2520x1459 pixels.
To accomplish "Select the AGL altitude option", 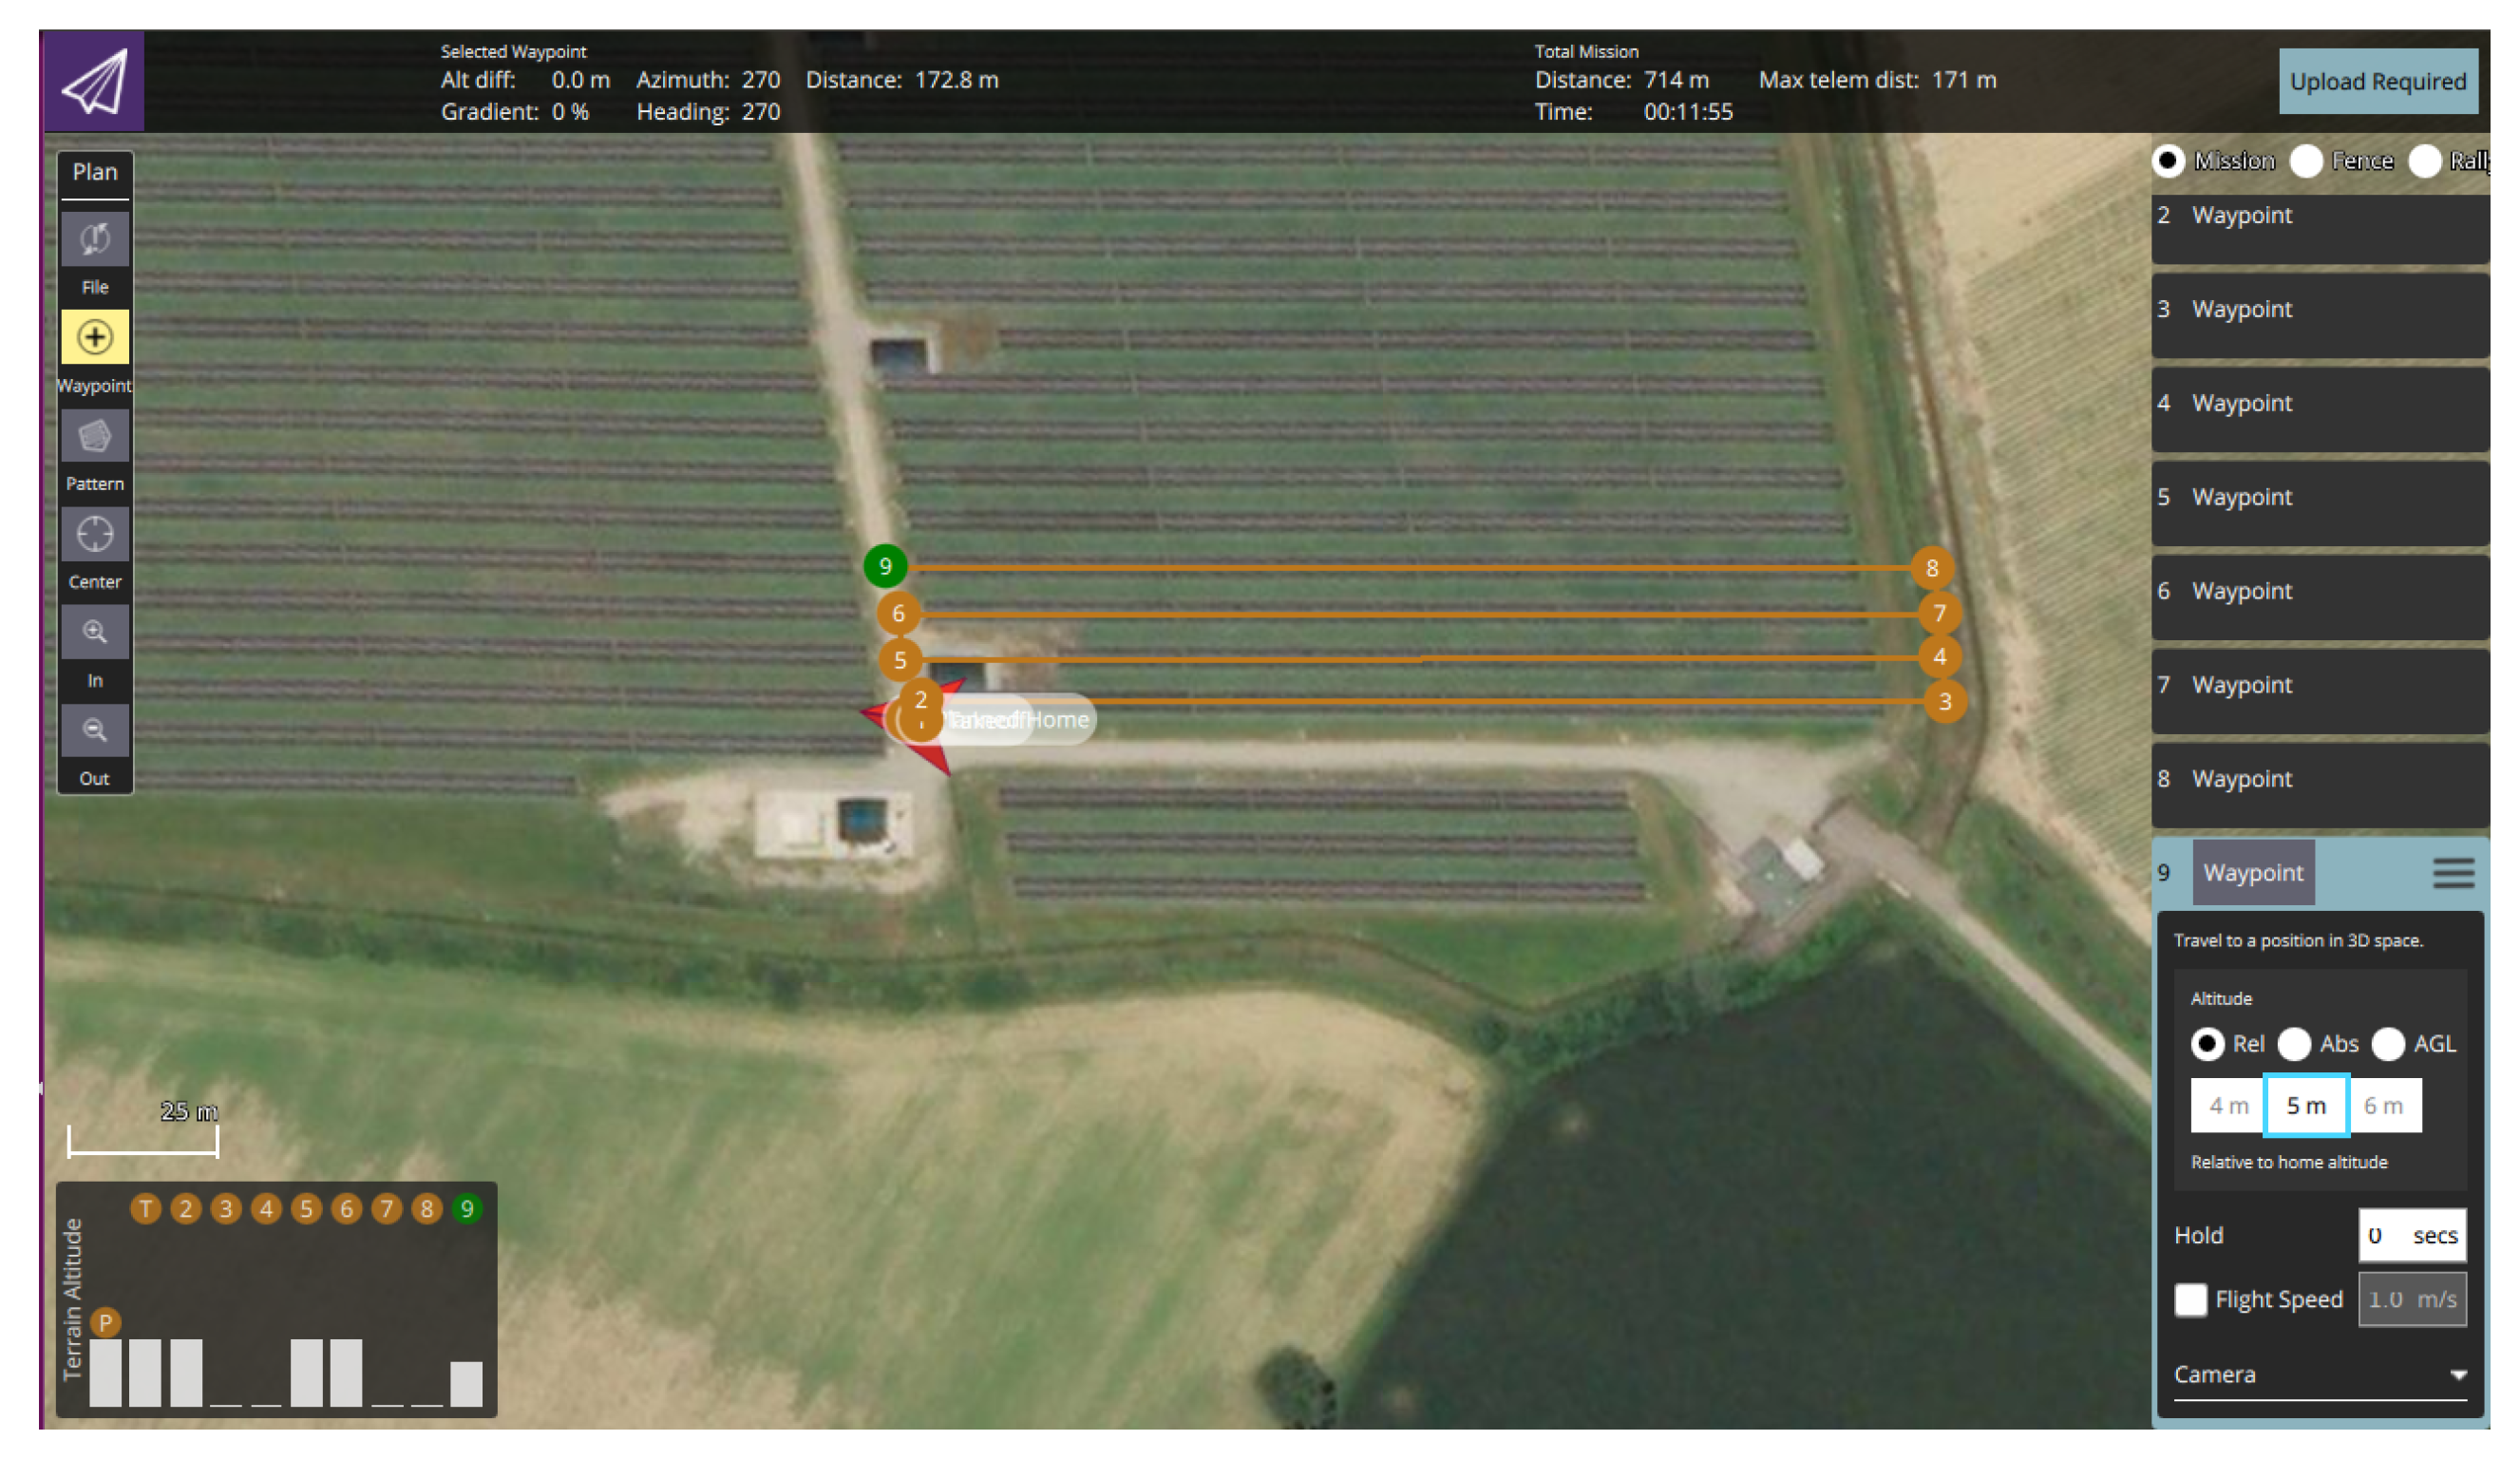I will (x=2388, y=1044).
